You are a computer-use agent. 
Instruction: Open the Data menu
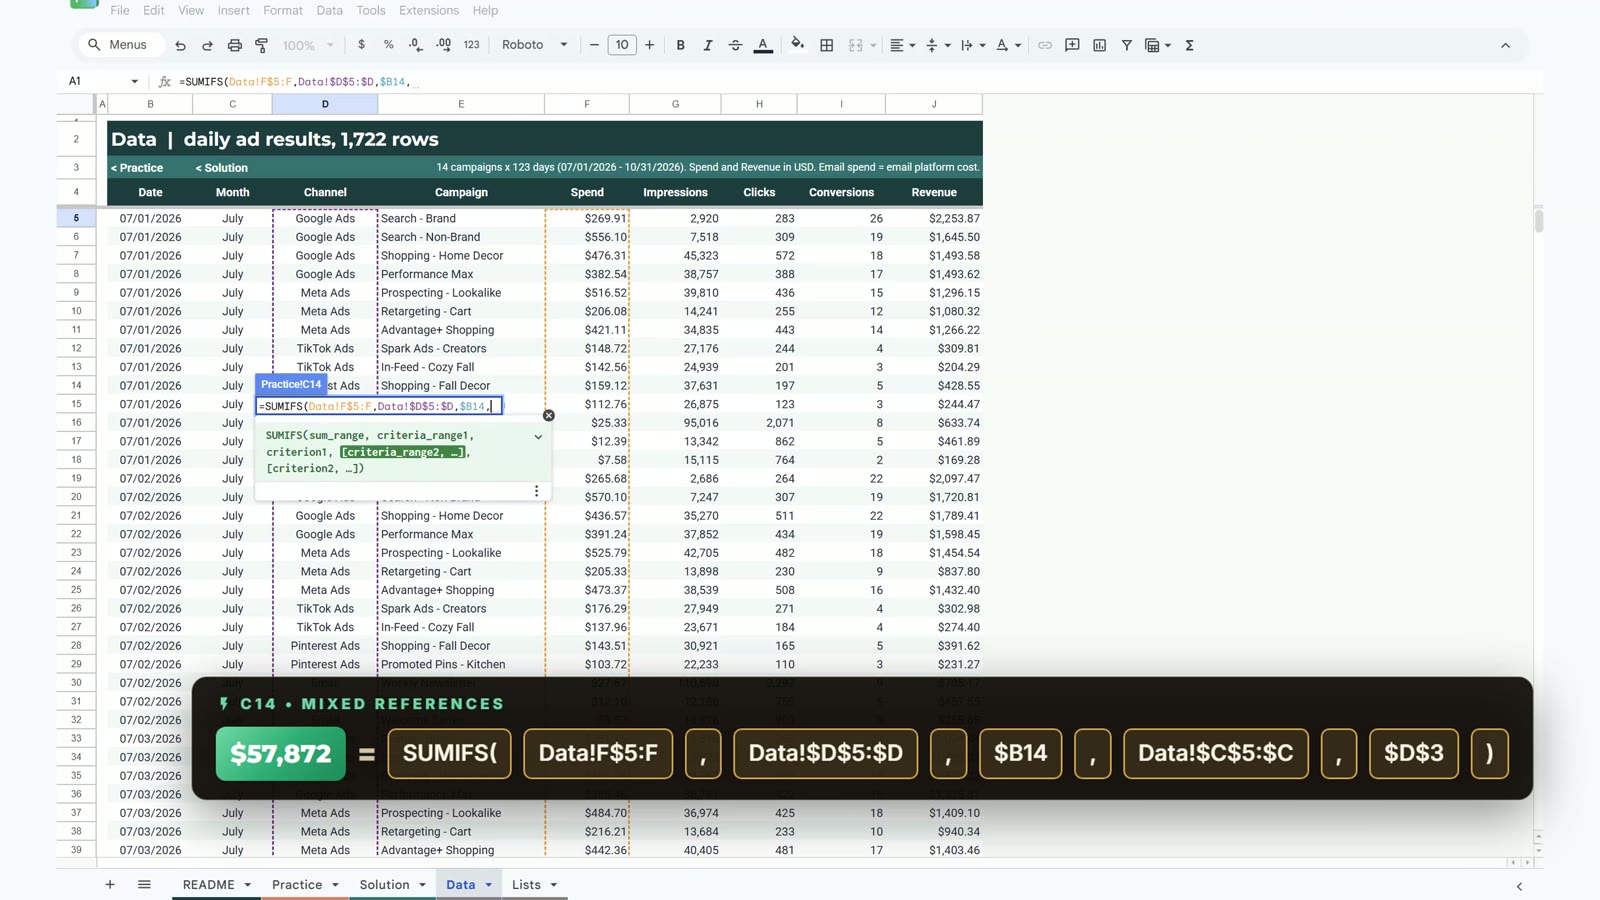(x=329, y=10)
